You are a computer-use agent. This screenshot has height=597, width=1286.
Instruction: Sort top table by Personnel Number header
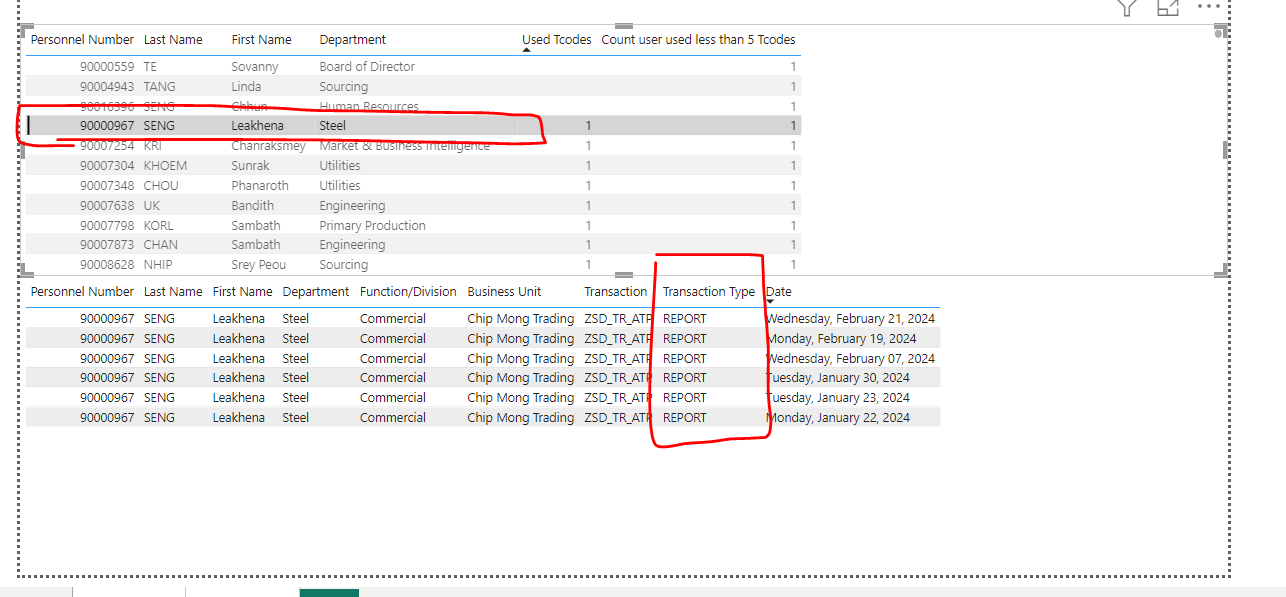[x=82, y=40]
